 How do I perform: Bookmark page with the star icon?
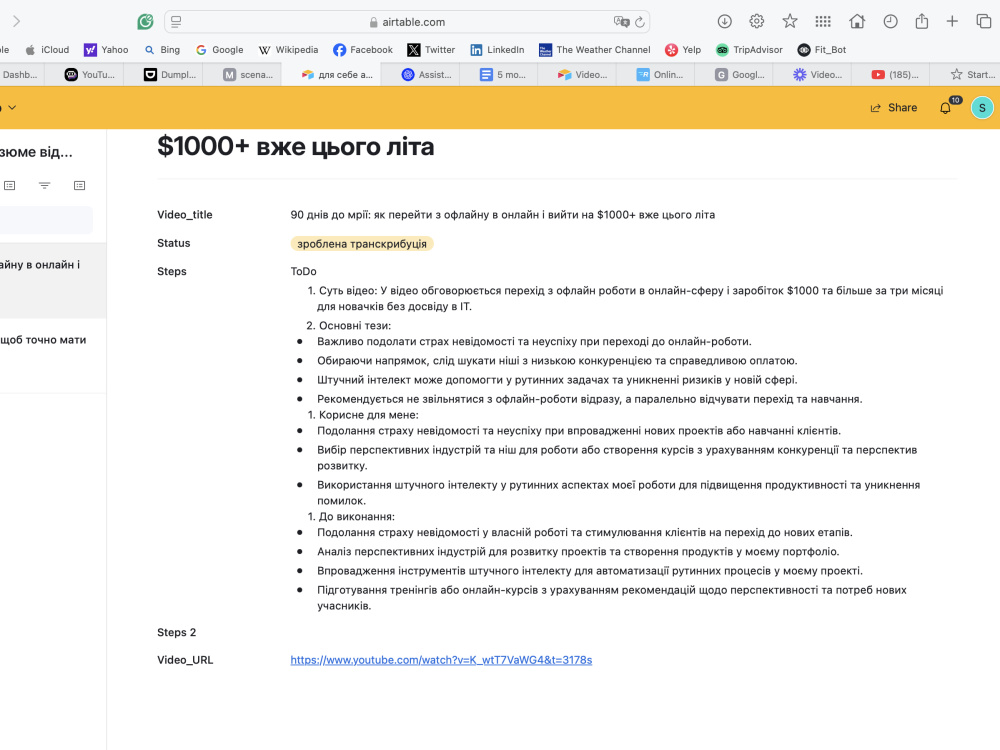(x=790, y=21)
